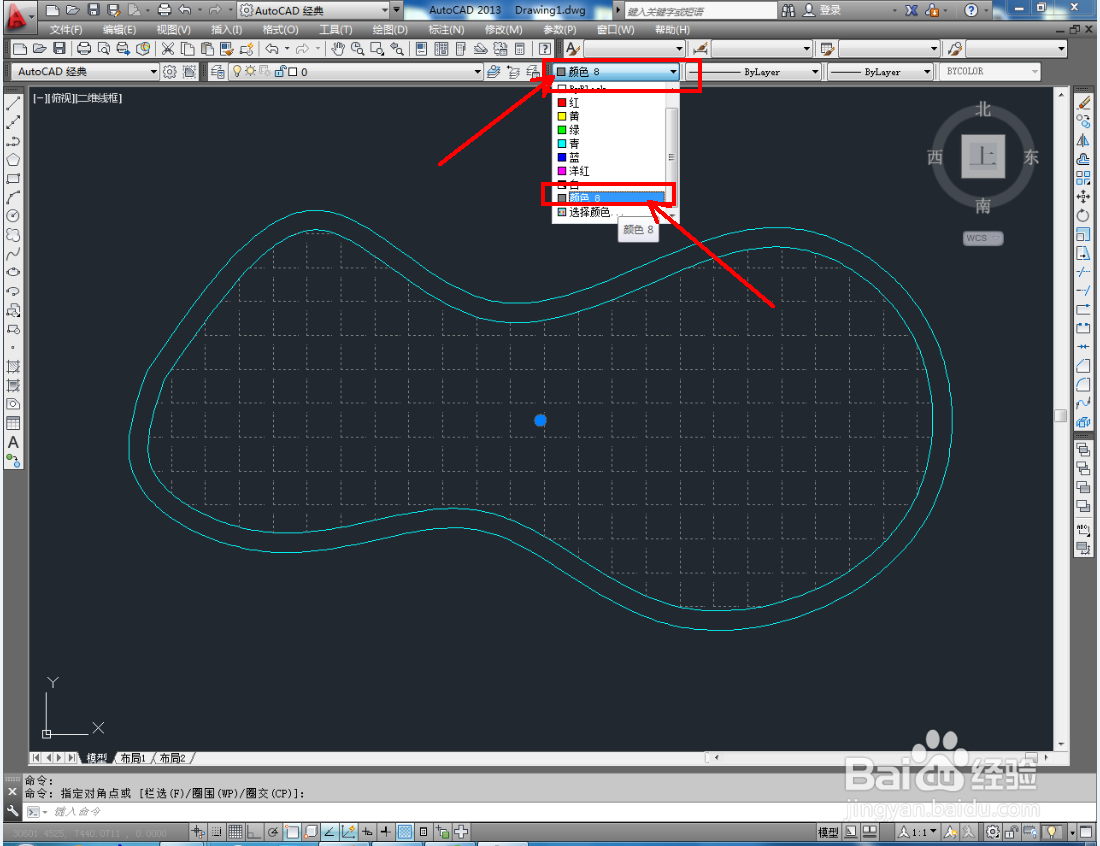Click the WCS button below the ViewCube
Screen dimensions: 1100x846
pos(983,238)
